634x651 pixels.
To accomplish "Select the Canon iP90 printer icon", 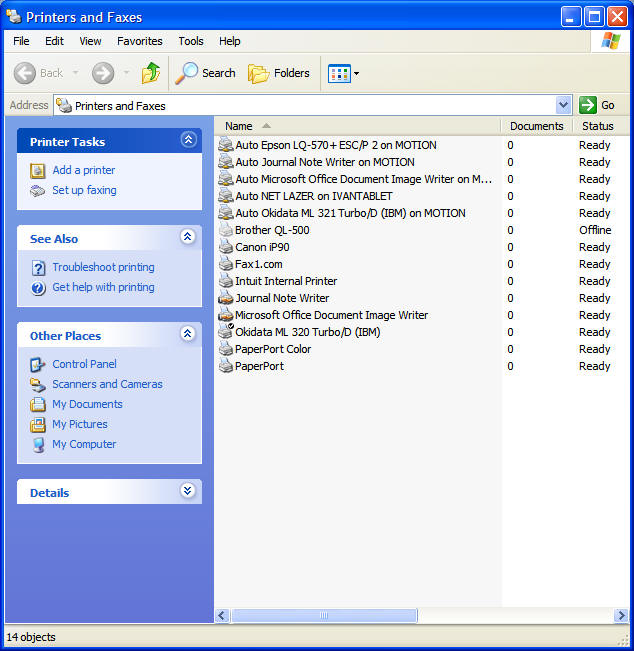I will pyautogui.click(x=226, y=247).
